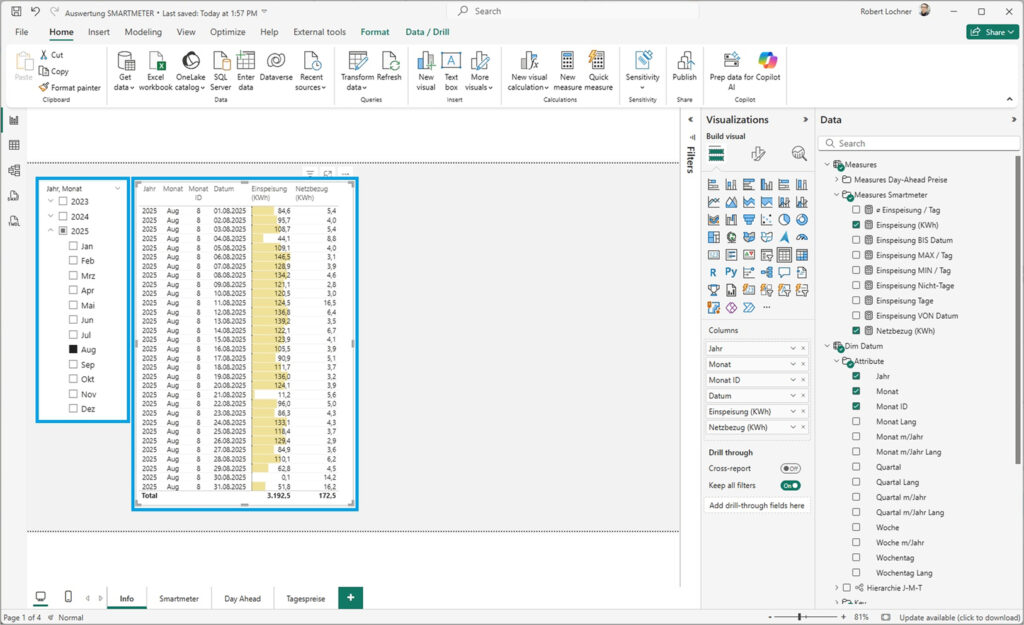This screenshot has width=1024, height=625.
Task: Switch to Table view icon
Action: (14, 145)
